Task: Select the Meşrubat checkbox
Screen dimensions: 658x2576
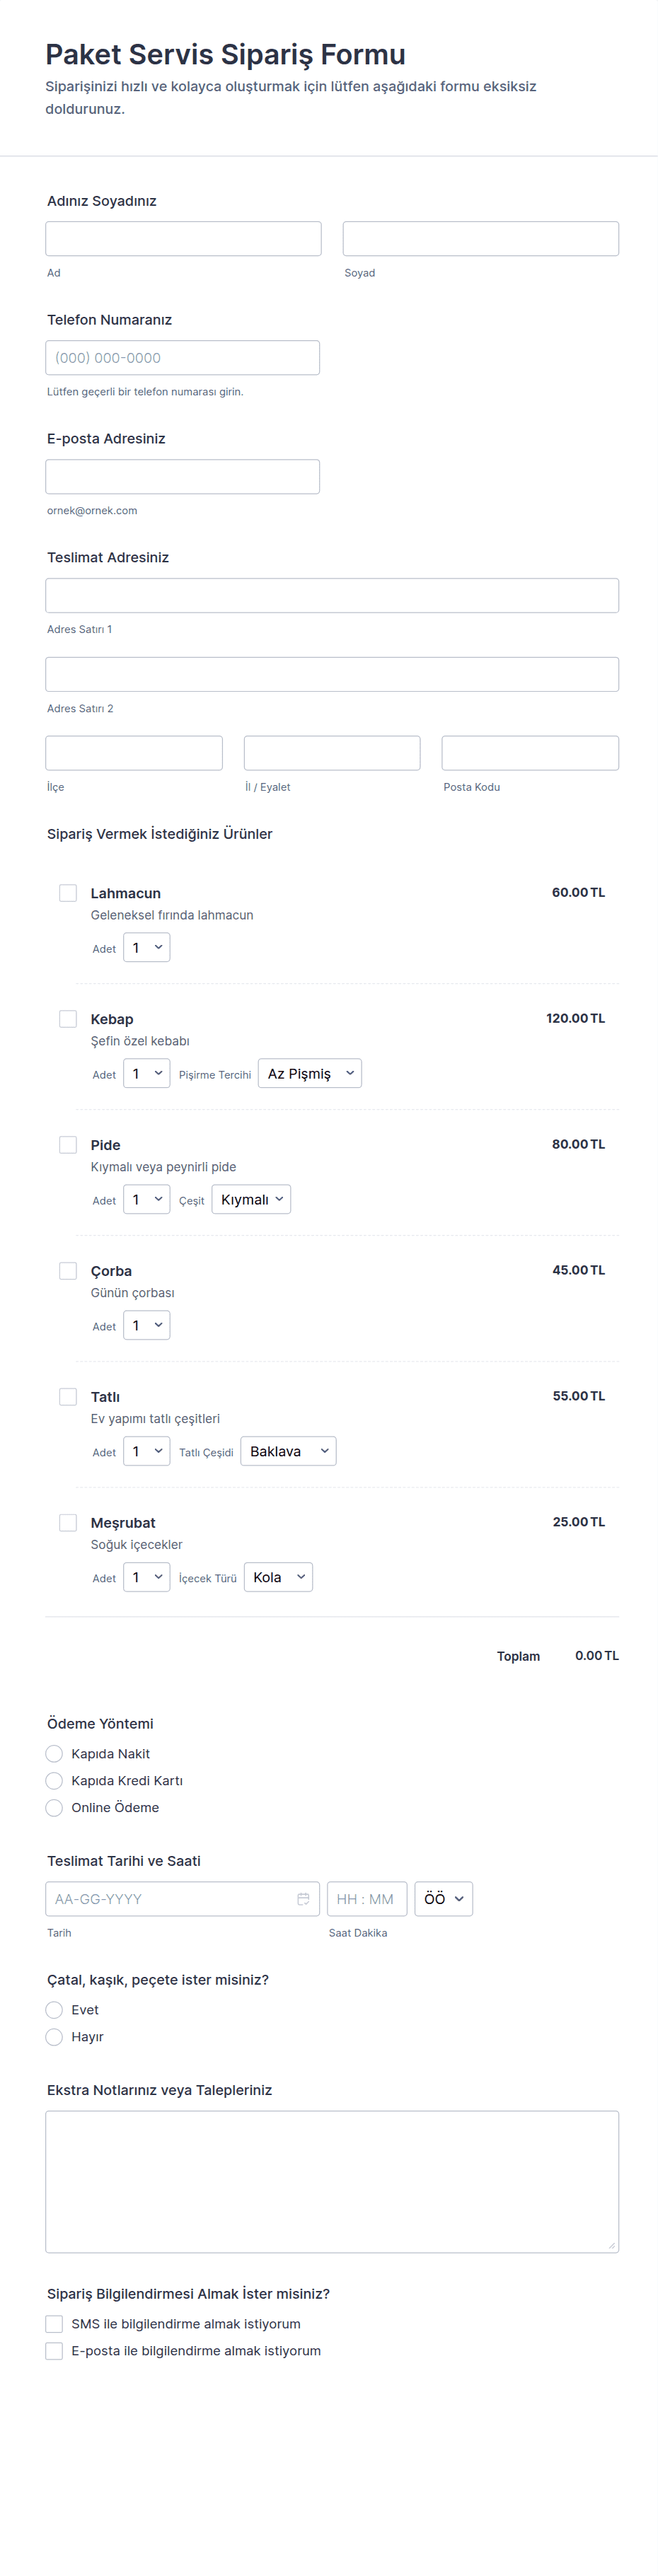Action: (68, 1523)
